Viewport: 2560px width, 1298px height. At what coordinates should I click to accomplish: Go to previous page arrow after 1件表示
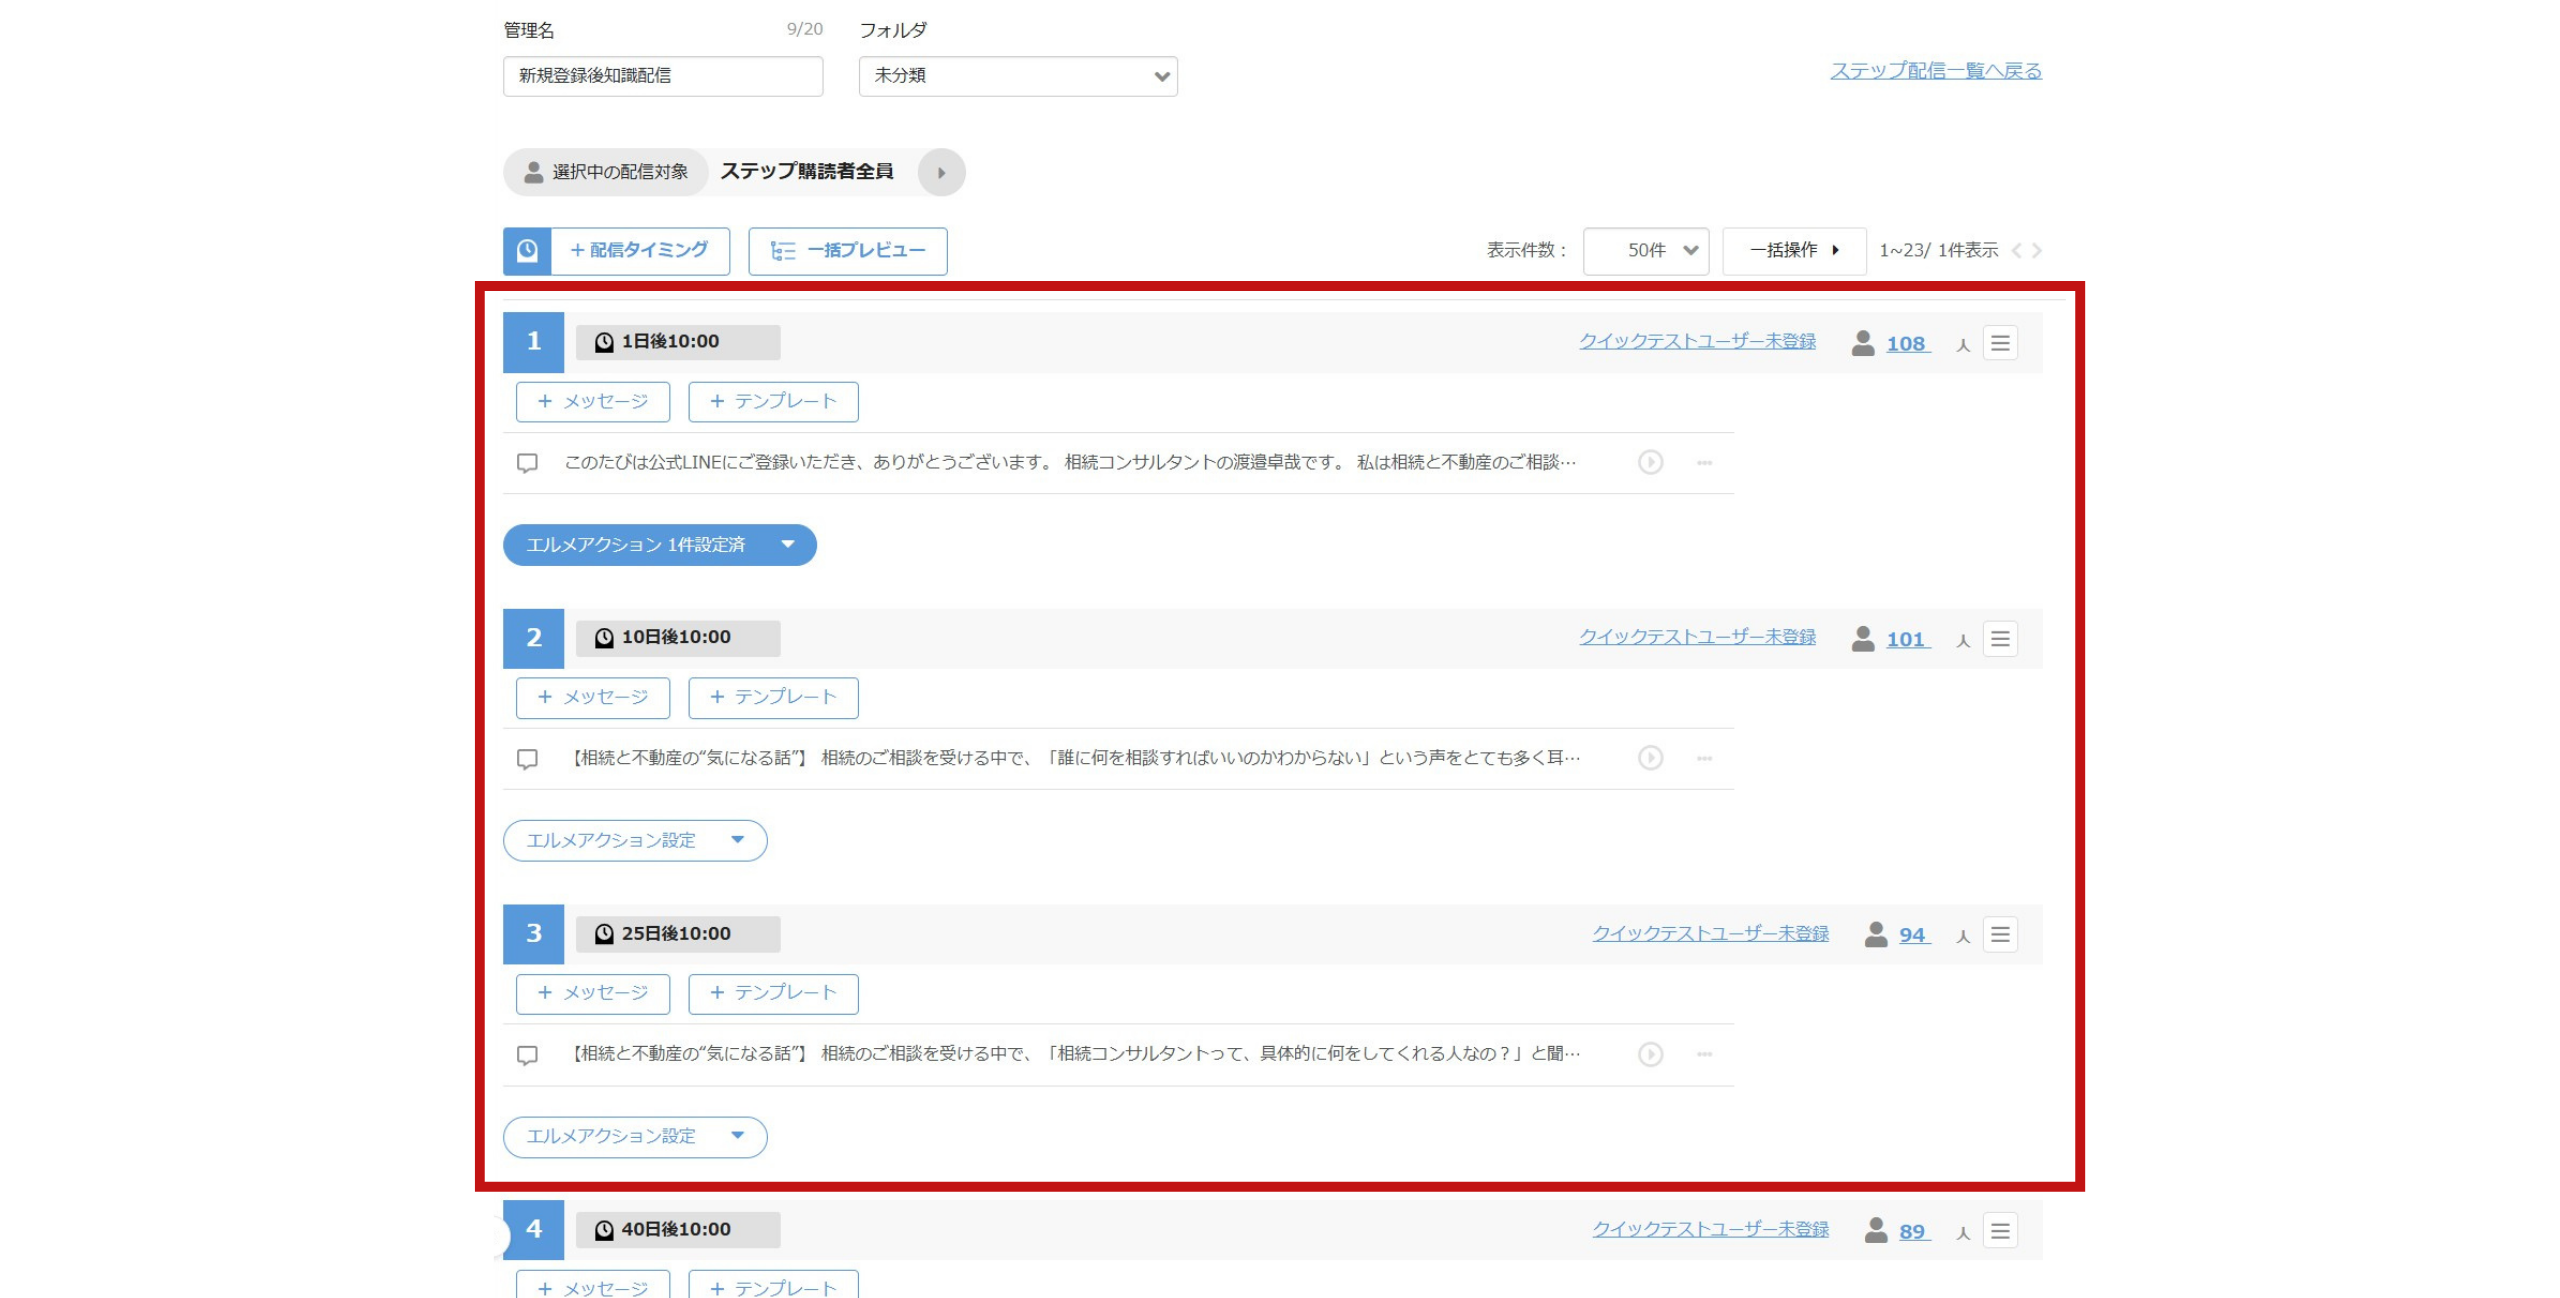coord(2016,251)
